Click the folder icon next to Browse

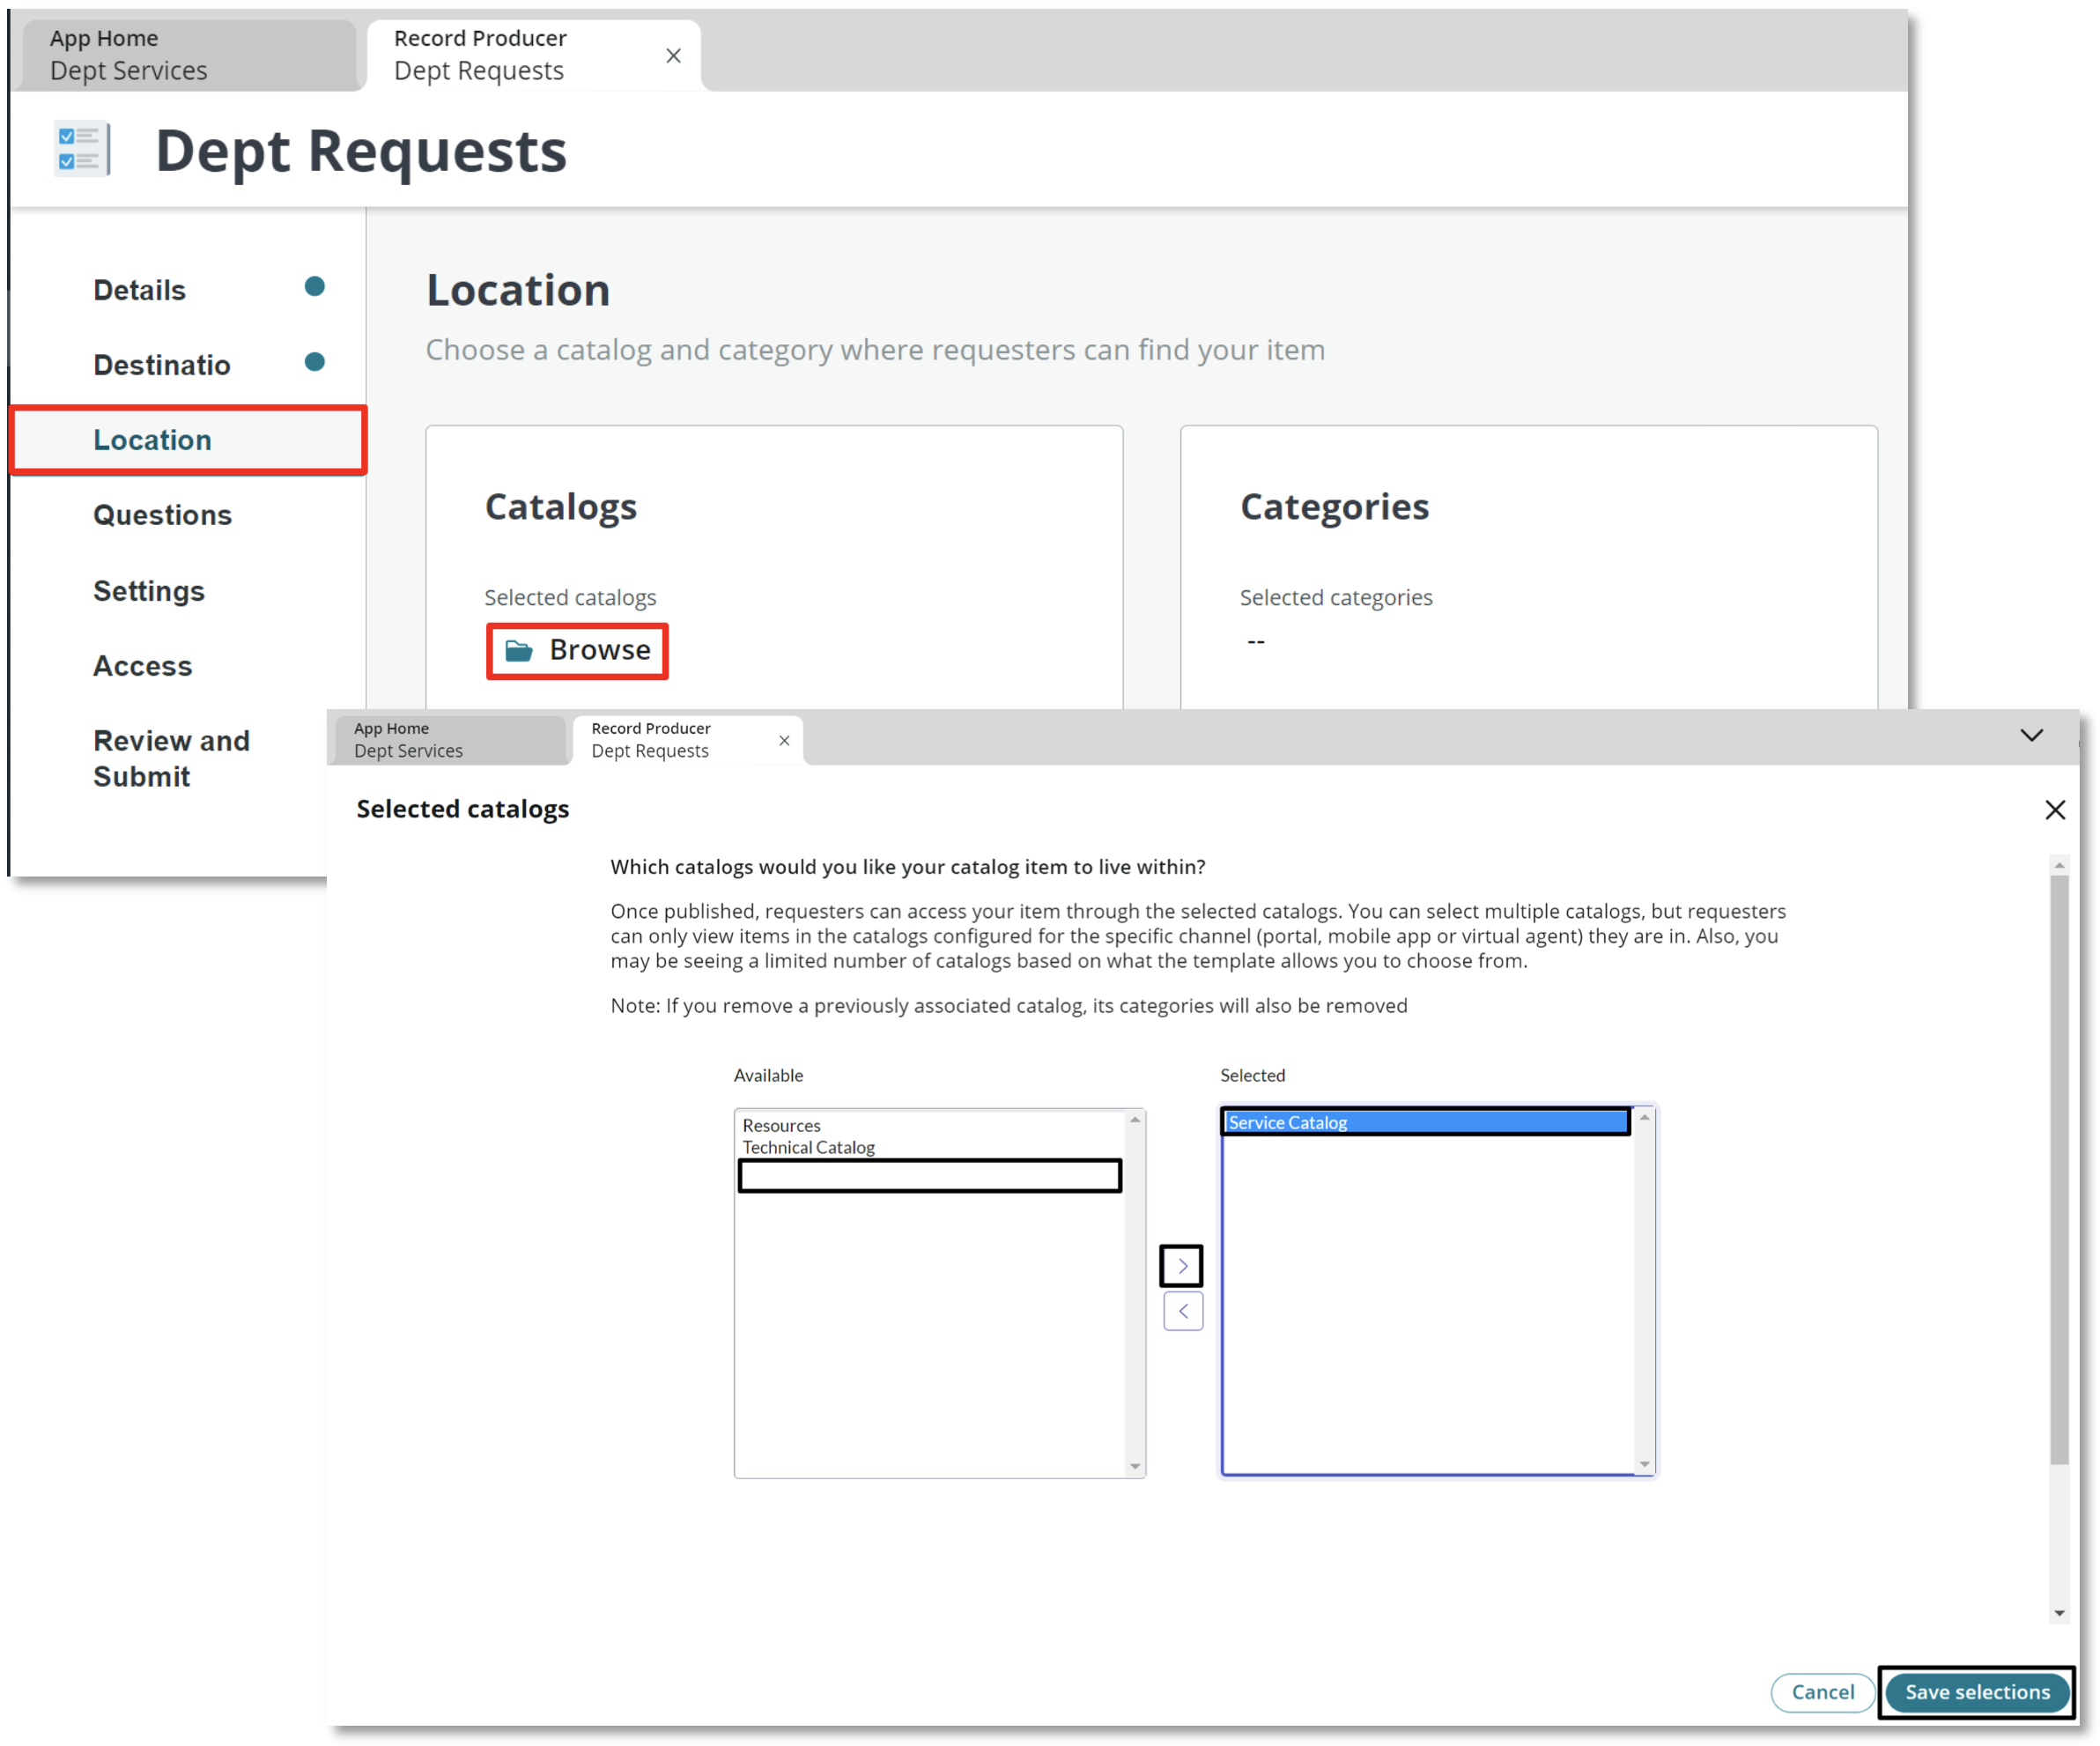click(x=518, y=651)
